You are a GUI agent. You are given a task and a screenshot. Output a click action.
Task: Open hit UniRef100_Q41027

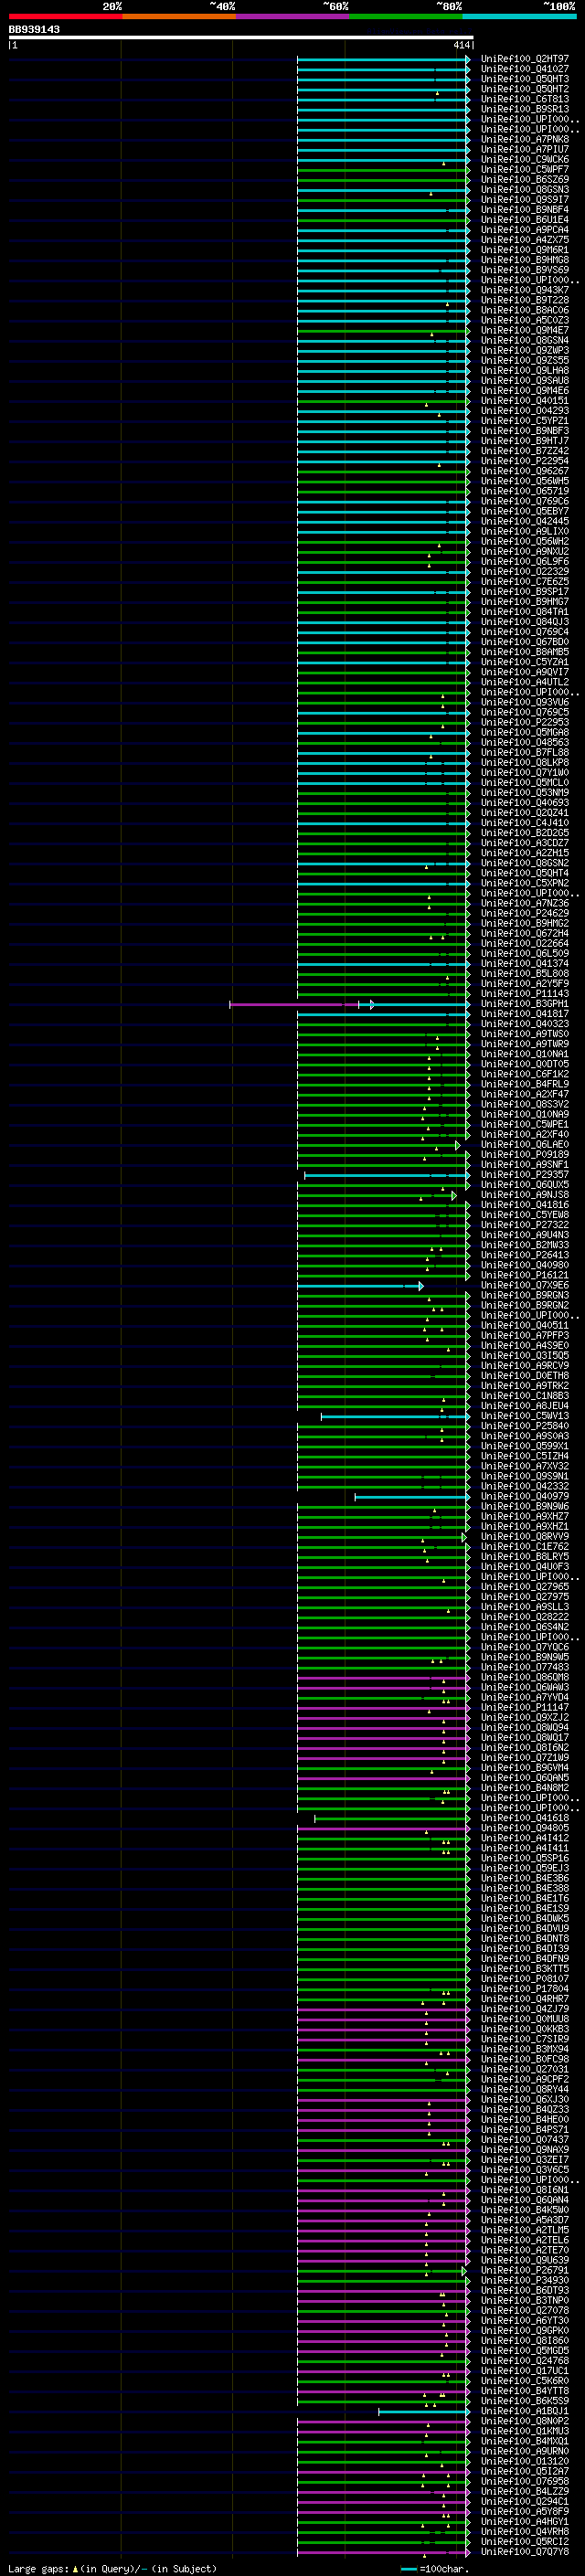point(524,69)
